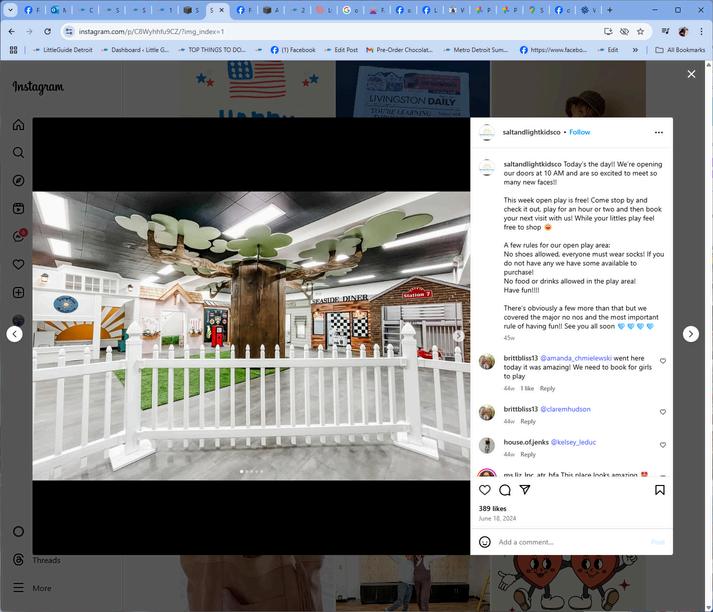Image resolution: width=713 pixels, height=612 pixels.
Task: Open the Chrome profile avatar
Action: (x=683, y=31)
